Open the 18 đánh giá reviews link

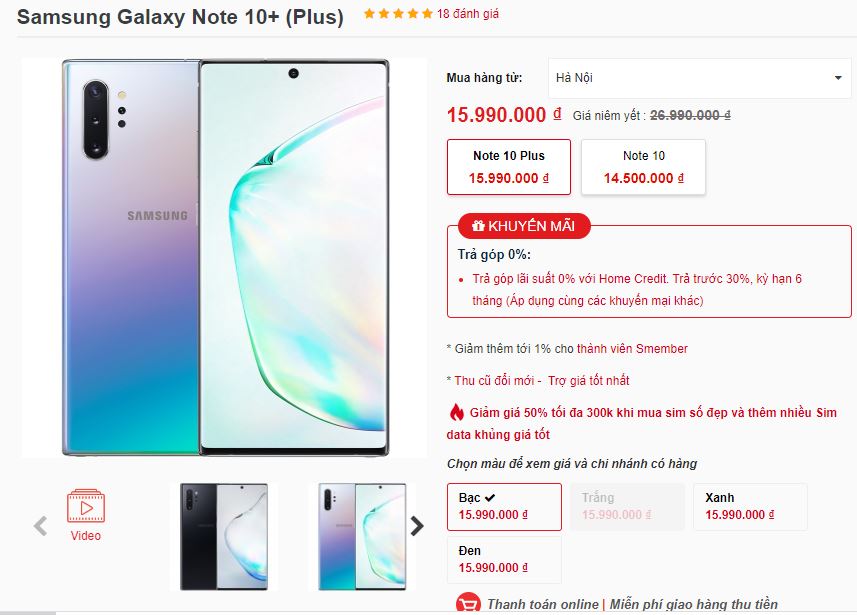tap(468, 14)
